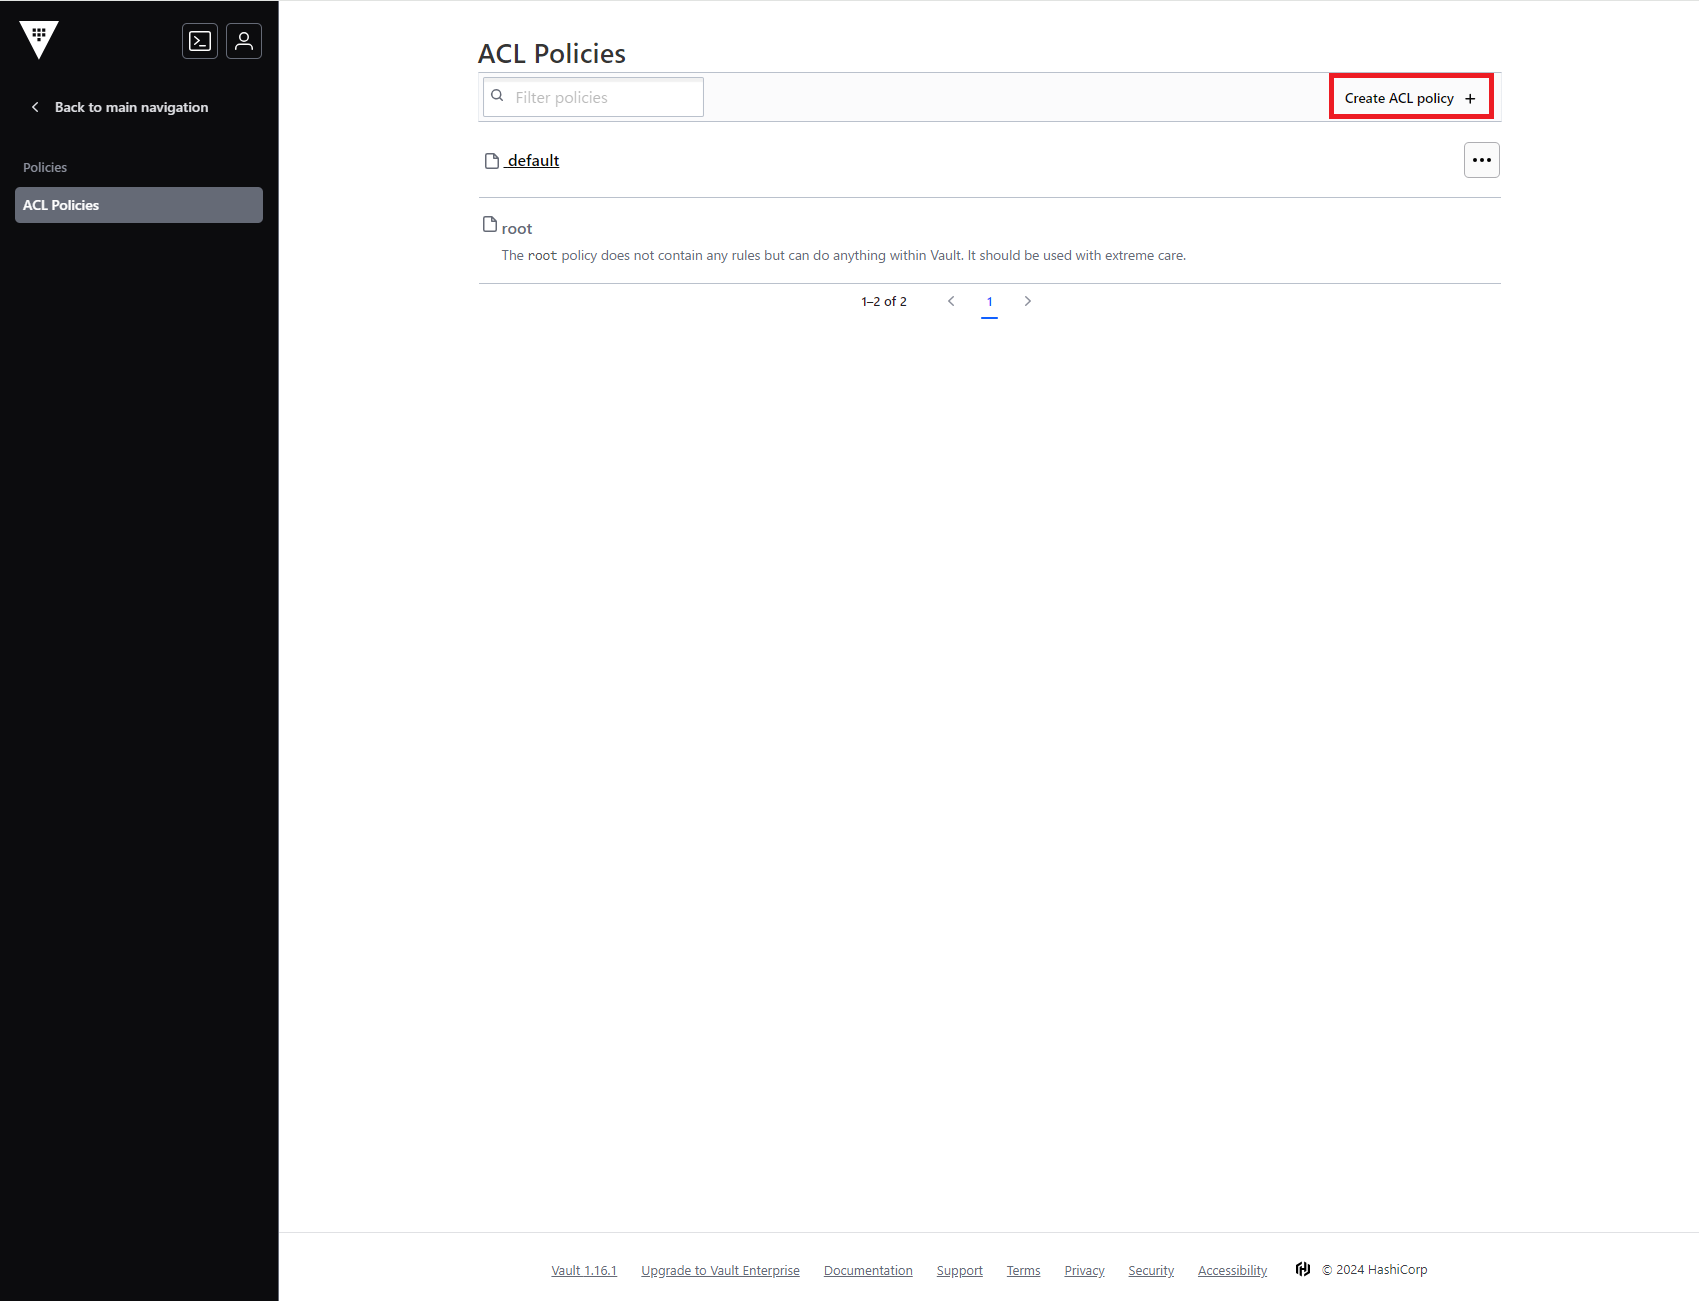The image size is (1699, 1301).
Task: Open the more options menu for default
Action: click(1482, 160)
